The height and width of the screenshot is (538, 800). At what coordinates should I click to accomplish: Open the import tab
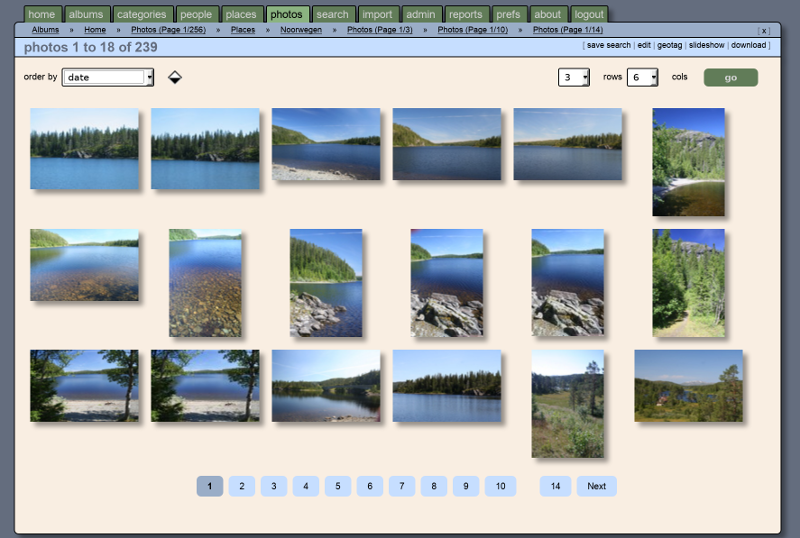click(x=378, y=14)
